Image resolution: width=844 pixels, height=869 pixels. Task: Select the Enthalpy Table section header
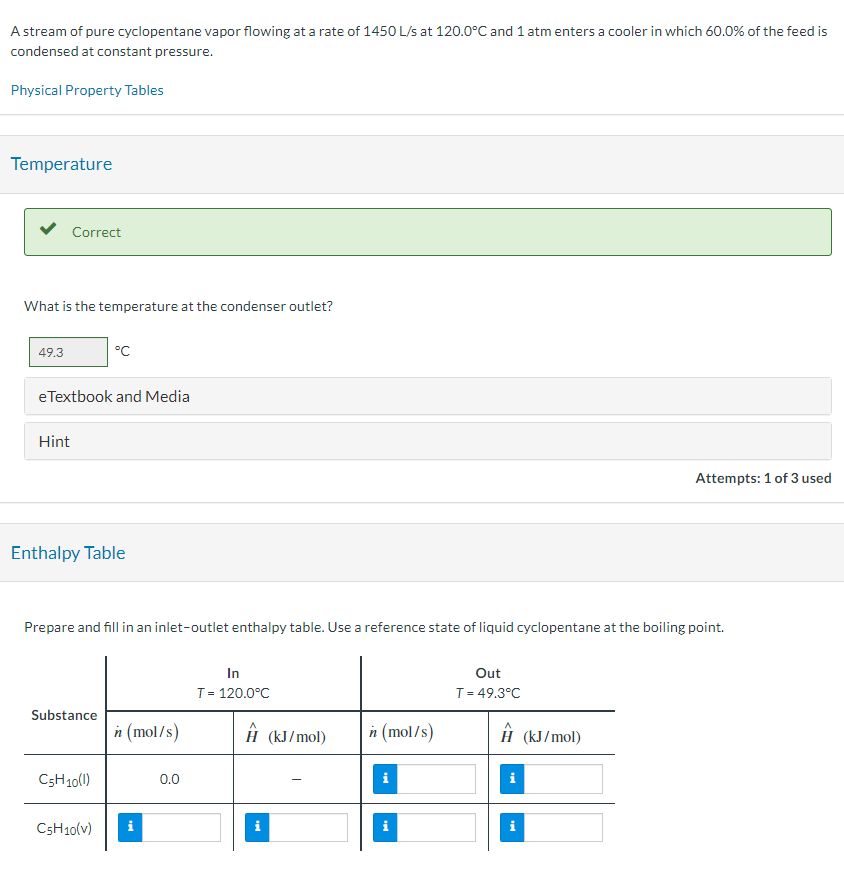68,553
